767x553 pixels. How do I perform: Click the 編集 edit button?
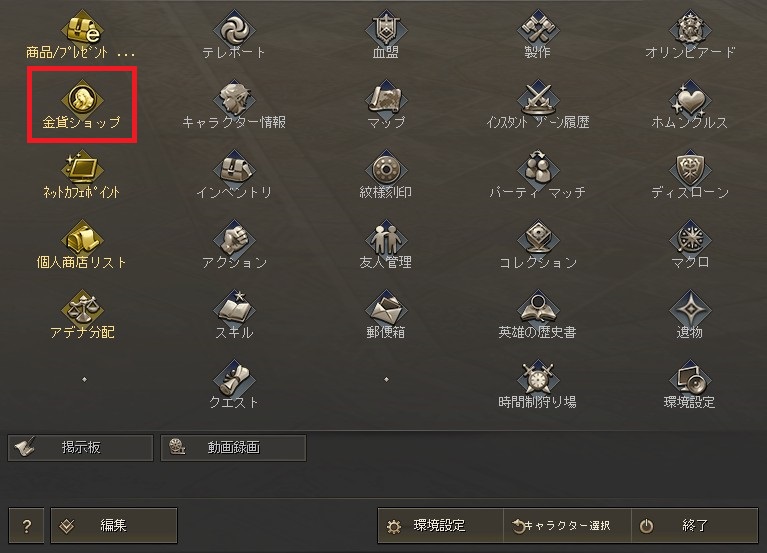(x=114, y=526)
